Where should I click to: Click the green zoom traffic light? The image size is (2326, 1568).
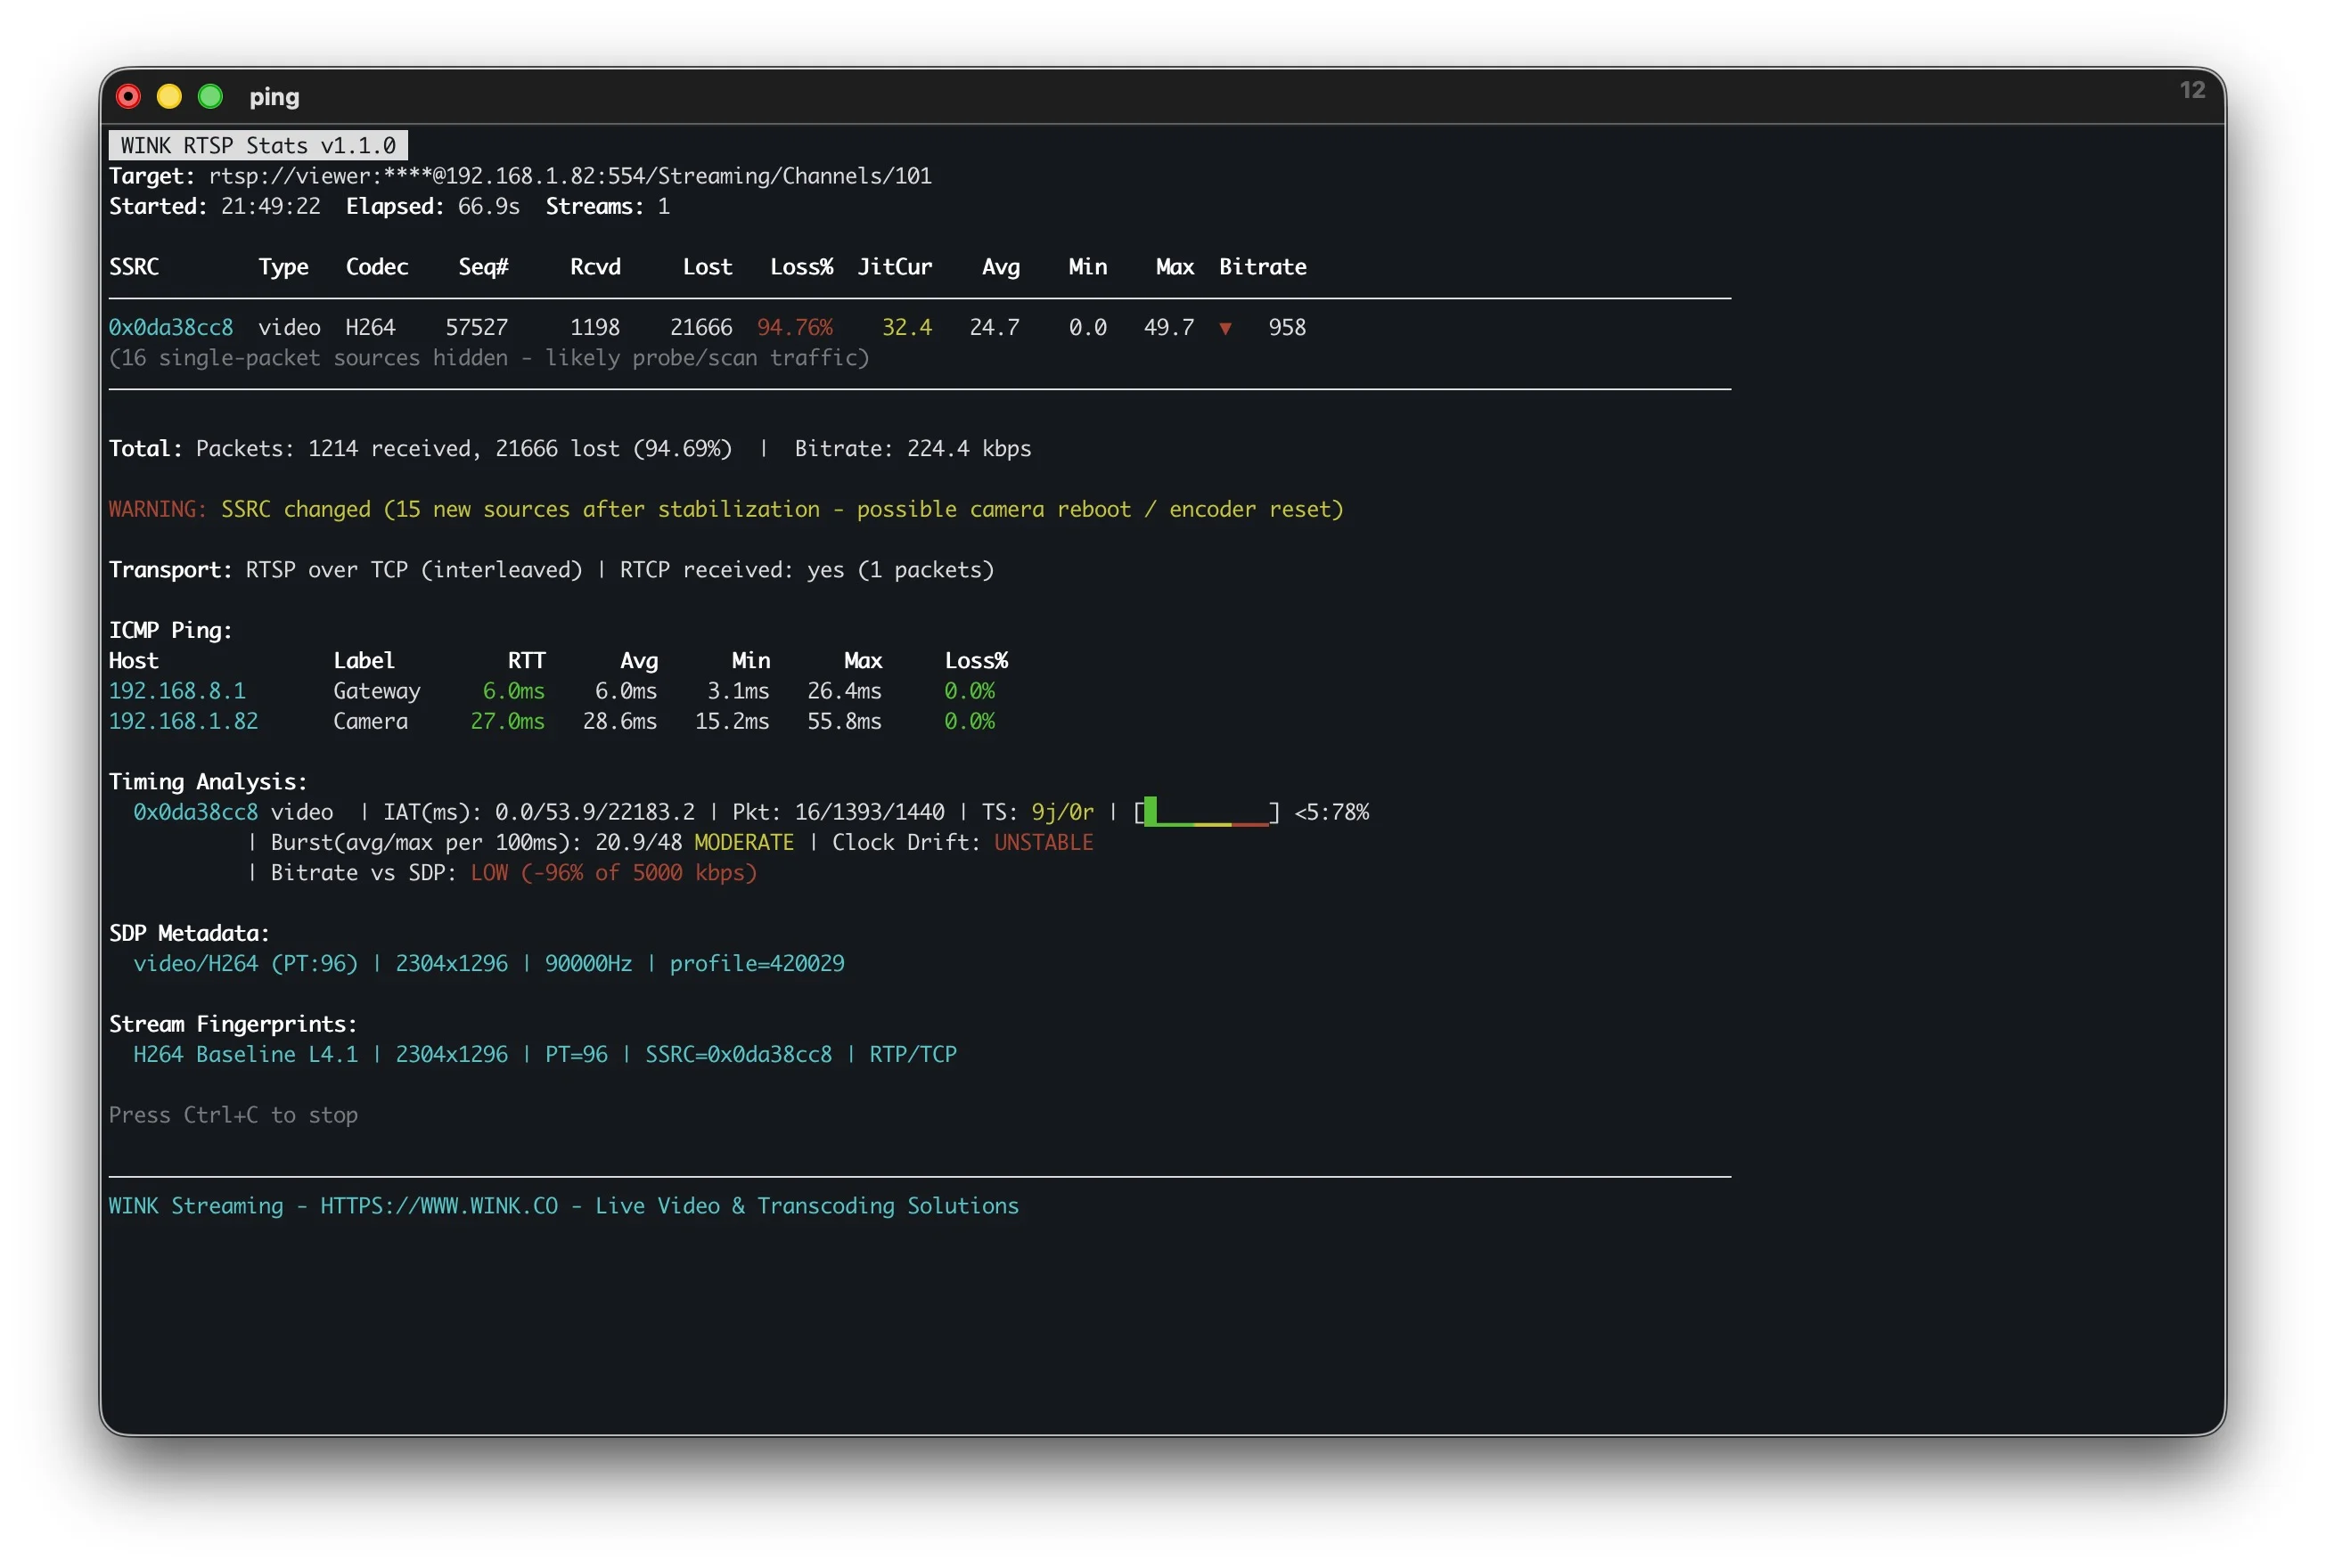211,96
